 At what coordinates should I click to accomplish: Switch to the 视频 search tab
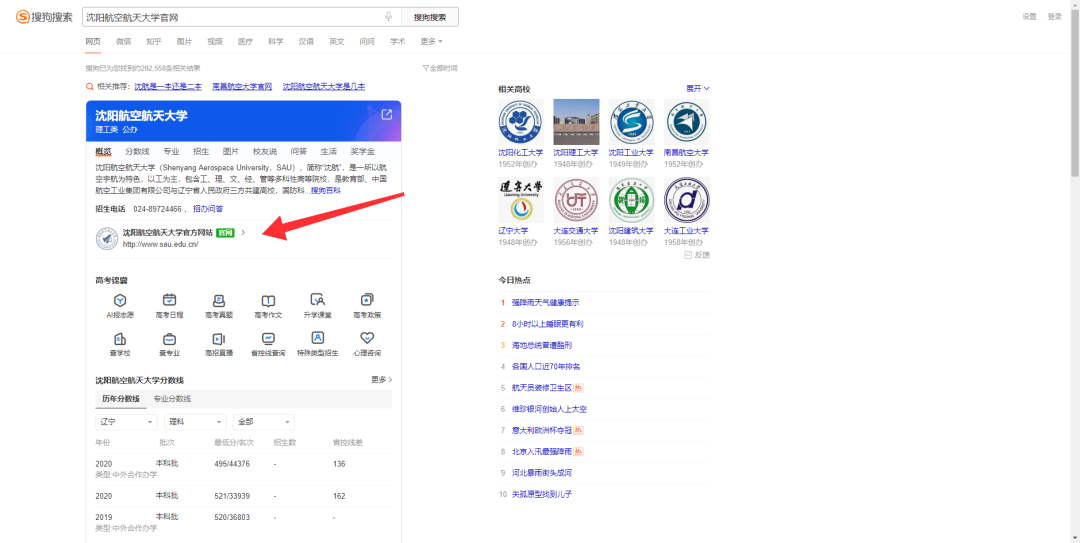(215, 41)
